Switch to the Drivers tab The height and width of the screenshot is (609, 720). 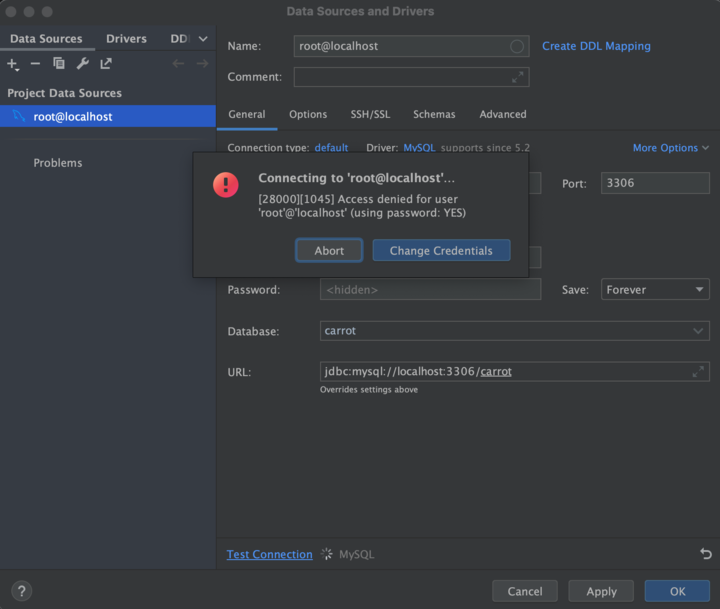coord(126,39)
